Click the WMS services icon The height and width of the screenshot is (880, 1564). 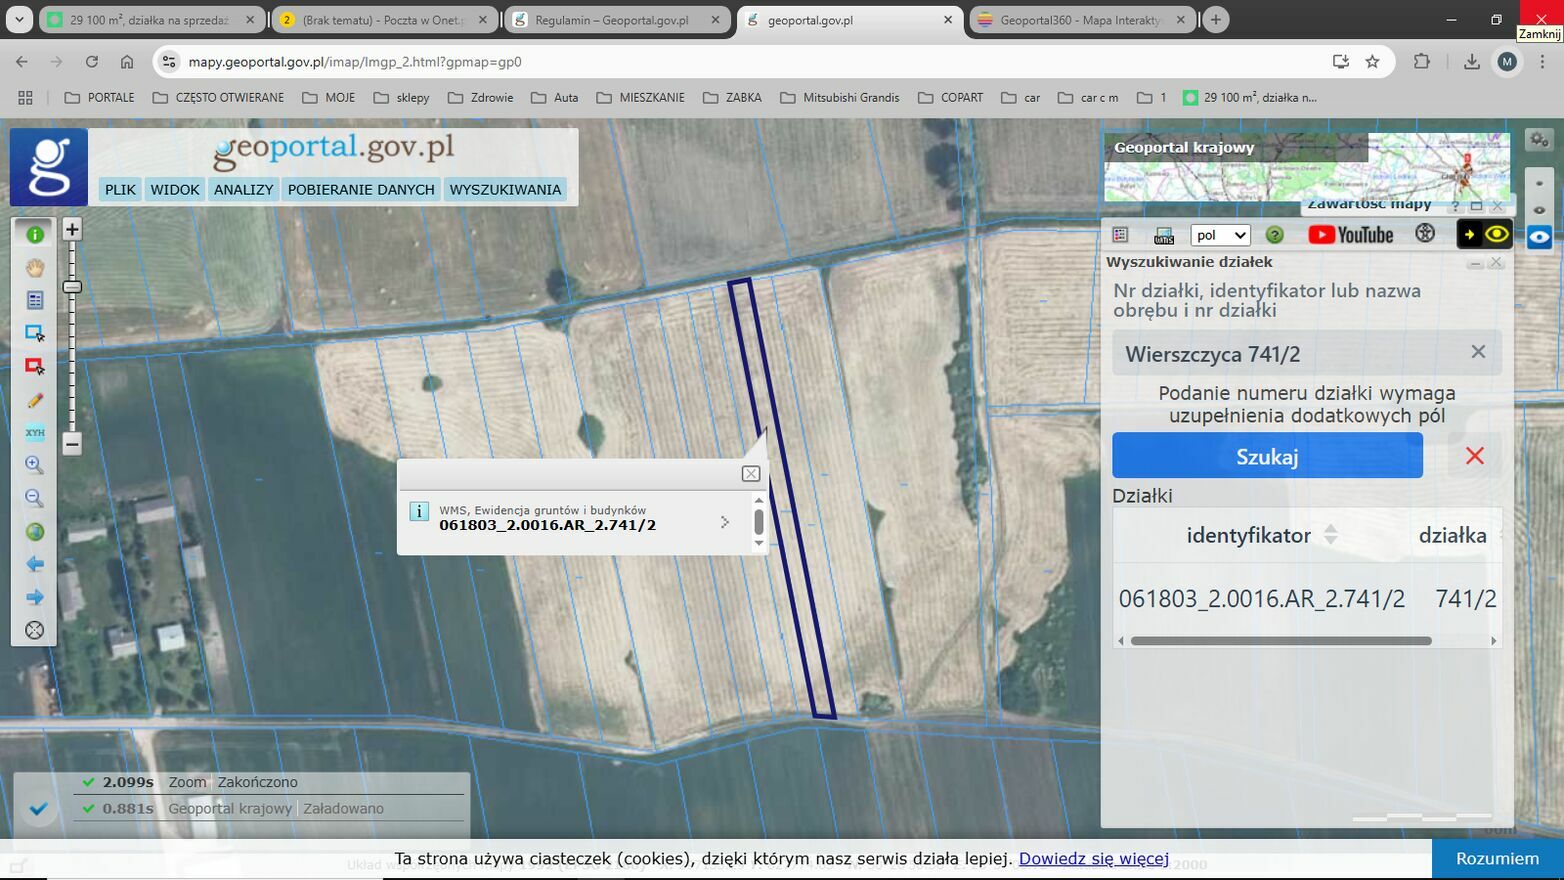pos(1164,235)
